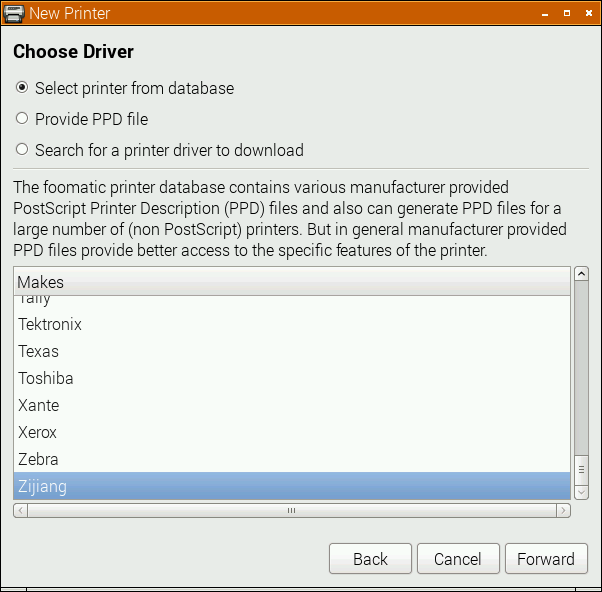Click the printer icon in the title bar

[14, 13]
